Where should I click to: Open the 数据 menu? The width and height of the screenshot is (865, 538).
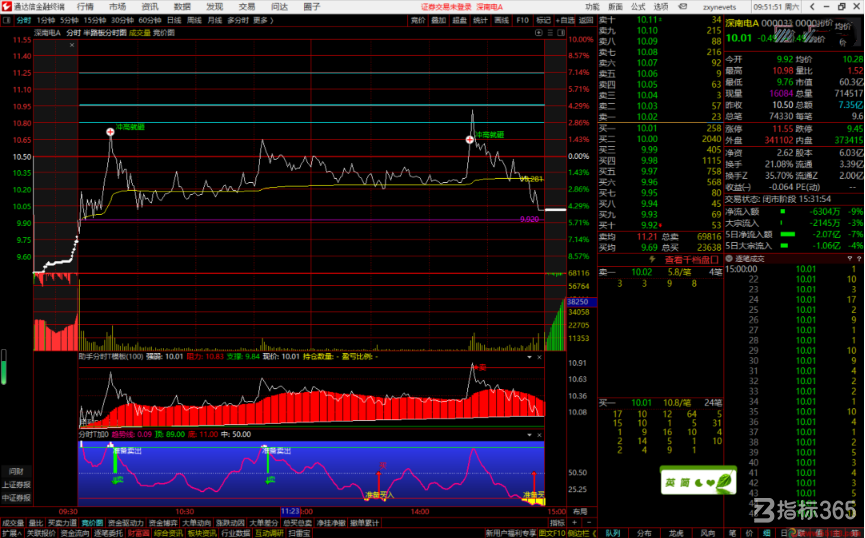pyautogui.click(x=182, y=7)
